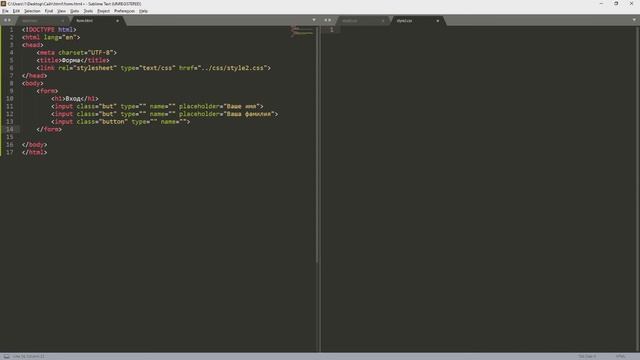Open the File menu
Viewport: 640px width, 360px height.
(5, 11)
